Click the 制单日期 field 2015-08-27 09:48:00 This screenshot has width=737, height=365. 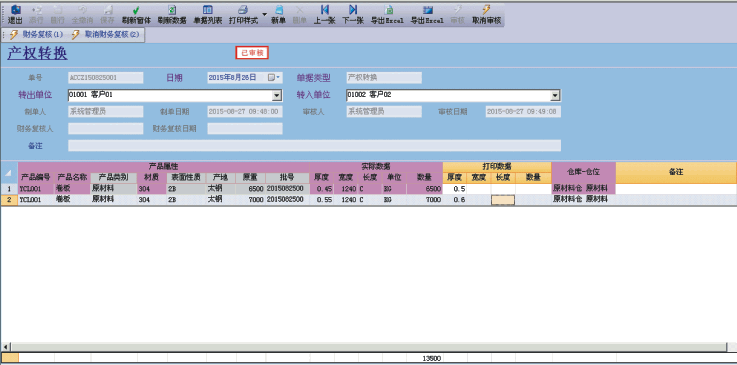[x=245, y=112]
